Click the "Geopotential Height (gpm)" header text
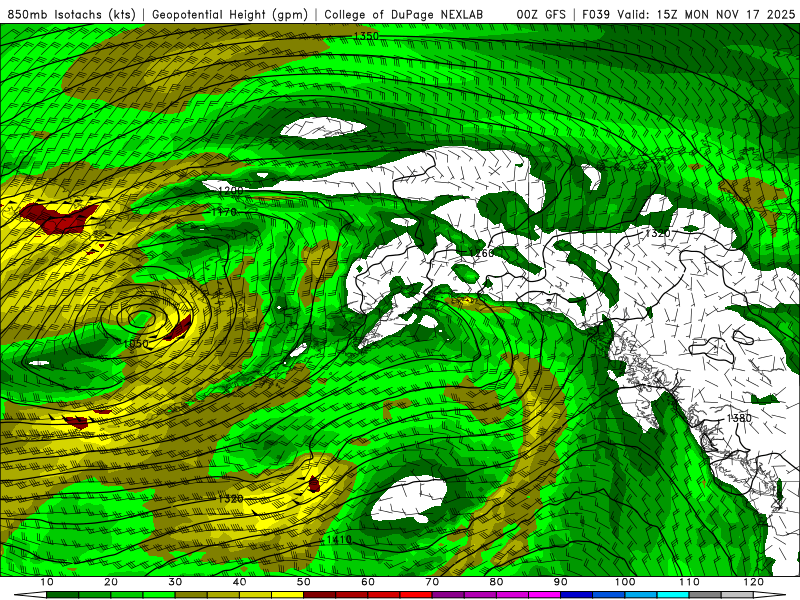This screenshot has height=600, width=800. [230, 15]
